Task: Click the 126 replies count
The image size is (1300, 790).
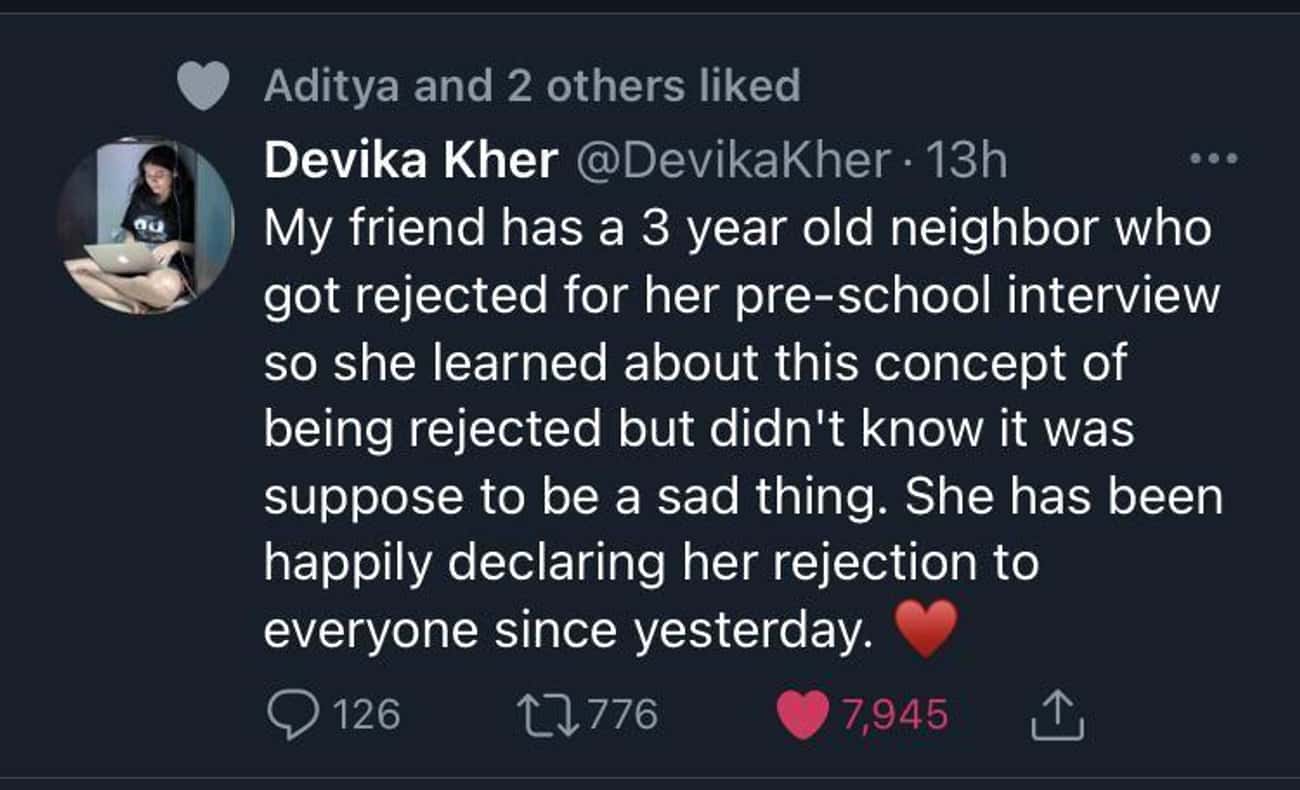Action: click(365, 714)
